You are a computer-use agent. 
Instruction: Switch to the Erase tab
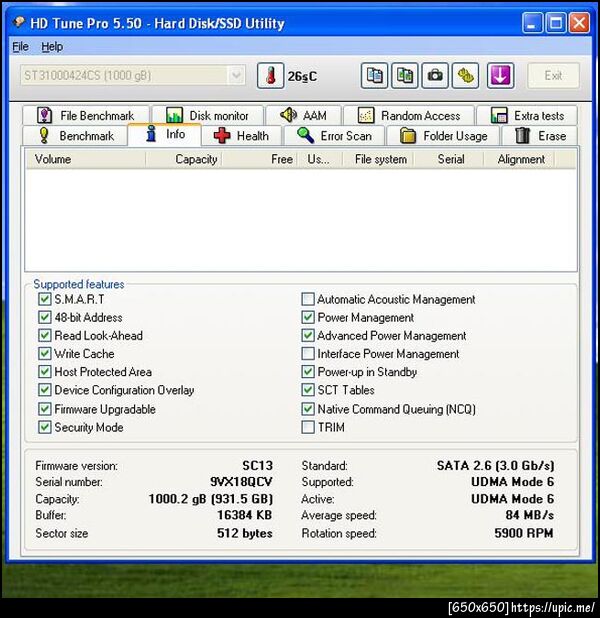point(540,136)
